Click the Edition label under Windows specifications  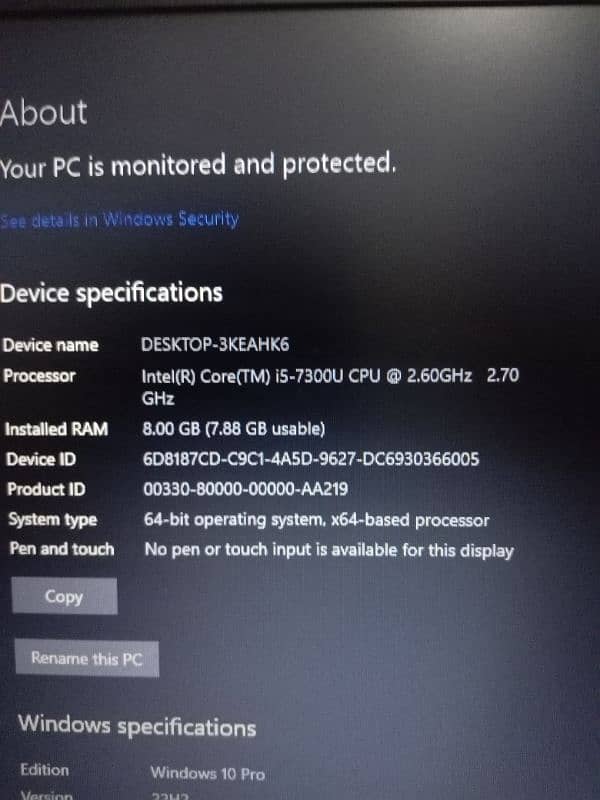44,769
